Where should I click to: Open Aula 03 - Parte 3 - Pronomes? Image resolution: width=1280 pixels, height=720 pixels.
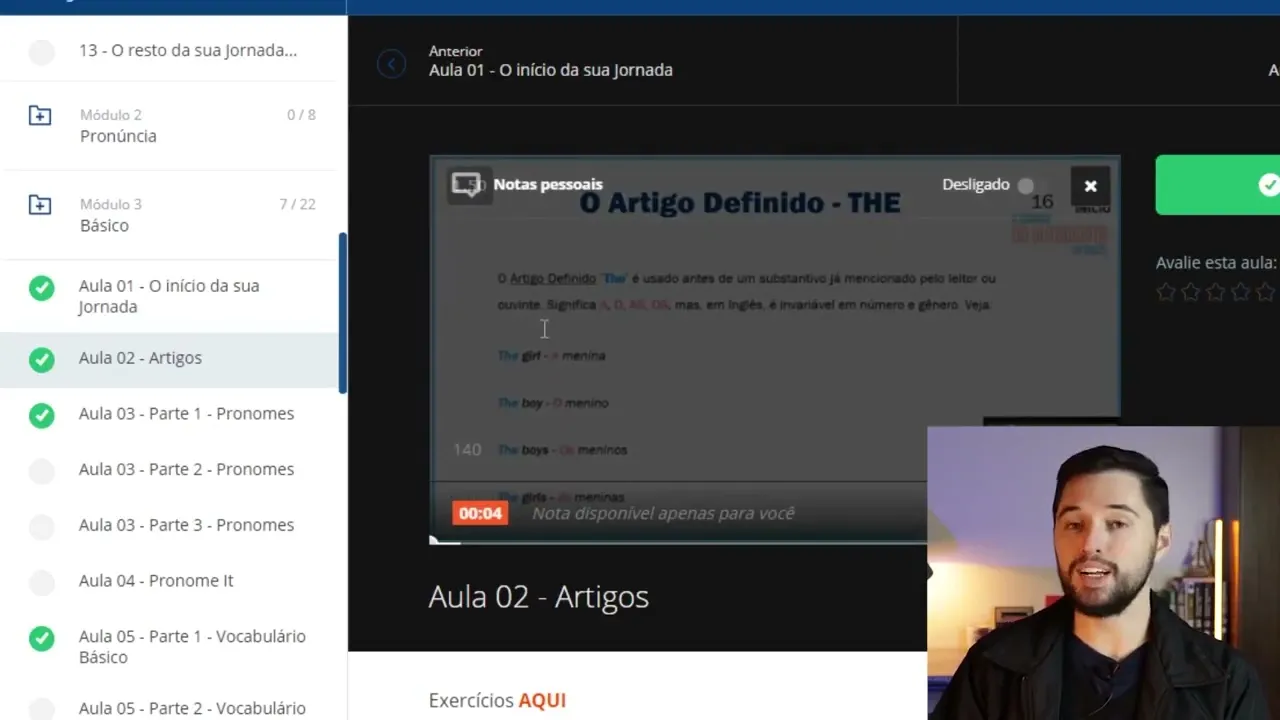click(186, 525)
